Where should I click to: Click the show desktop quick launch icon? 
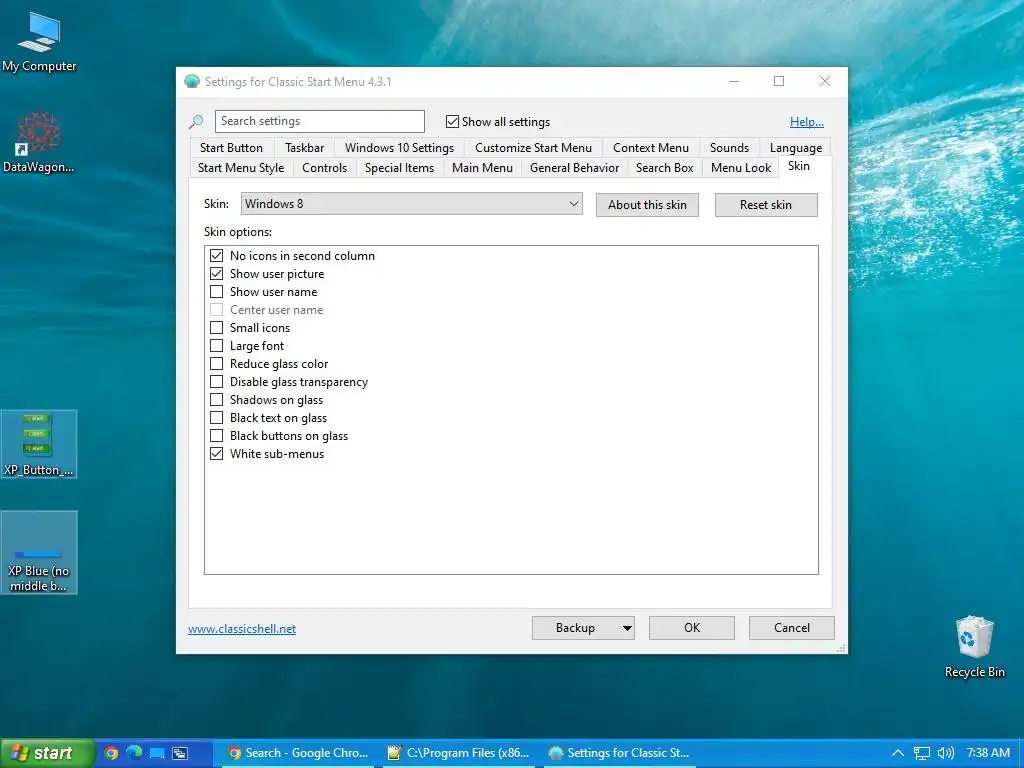pyautogui.click(x=157, y=753)
